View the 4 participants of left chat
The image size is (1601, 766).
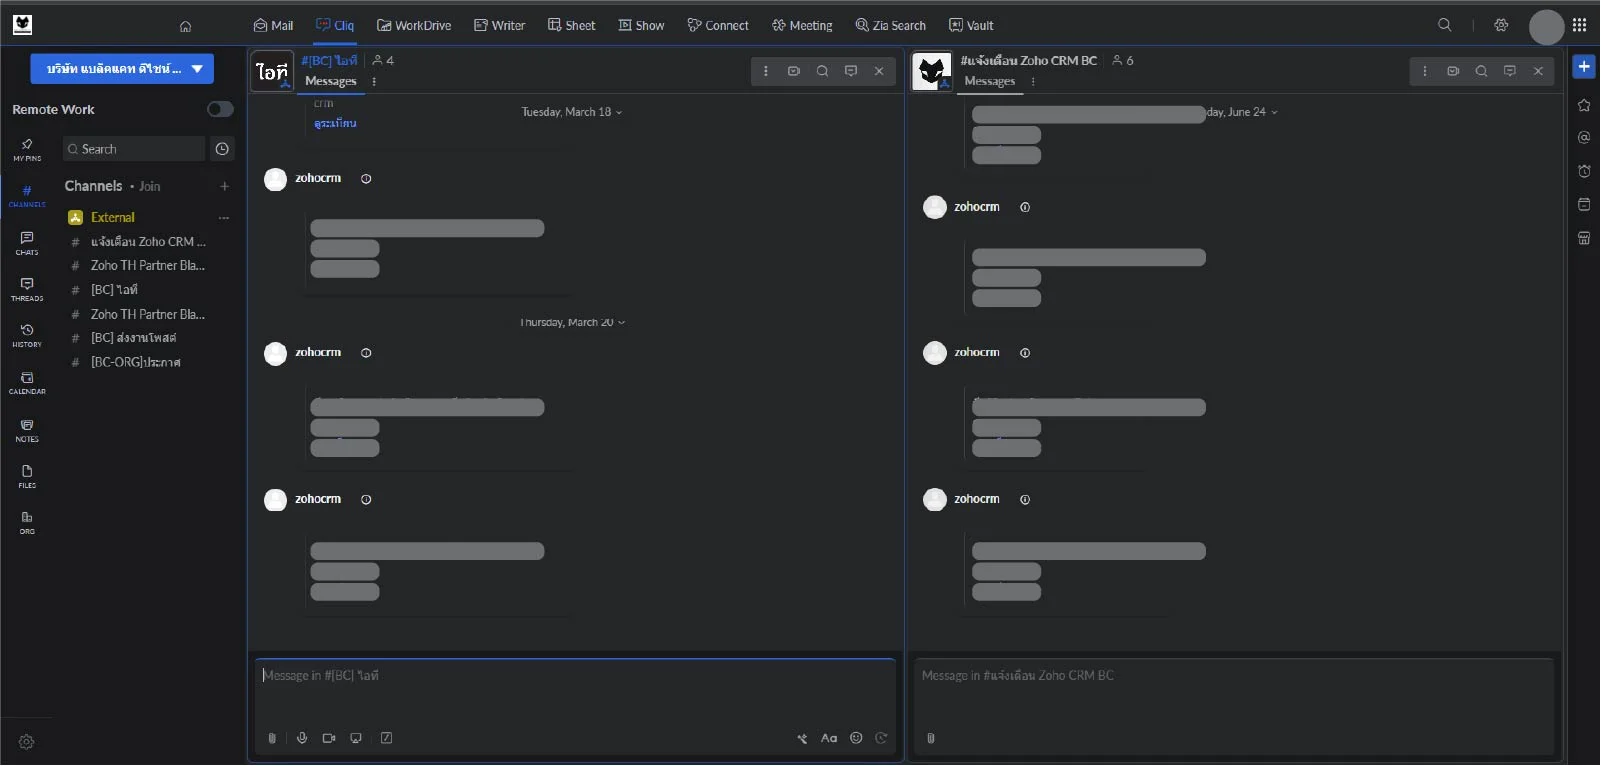pyautogui.click(x=383, y=60)
